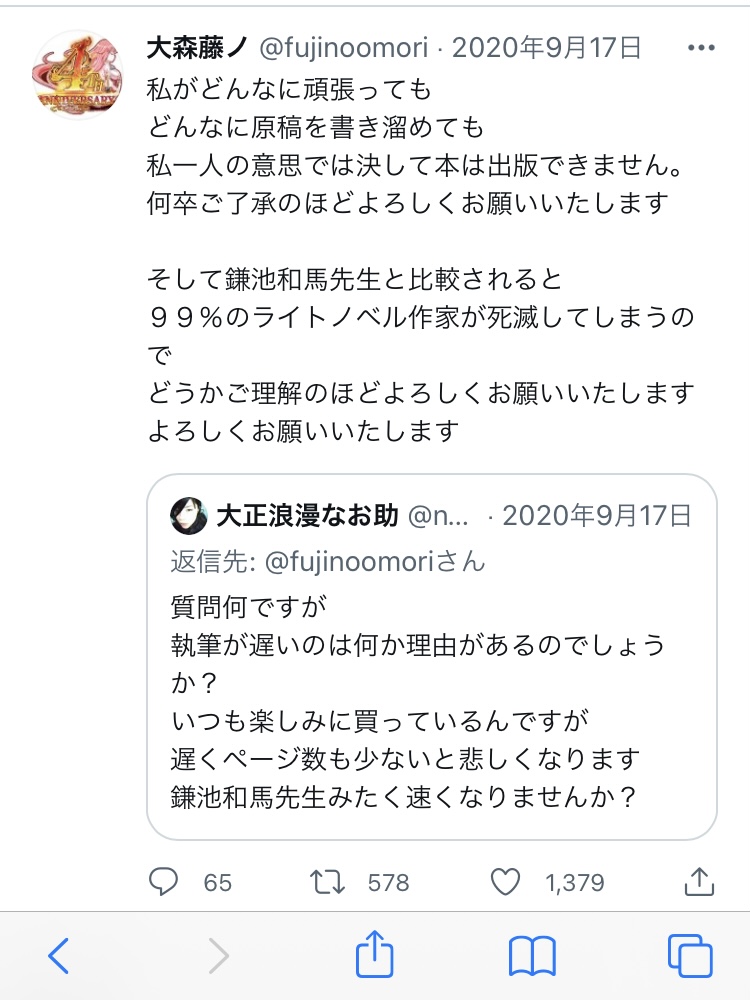Tap the 578 retweet count

tap(388, 882)
